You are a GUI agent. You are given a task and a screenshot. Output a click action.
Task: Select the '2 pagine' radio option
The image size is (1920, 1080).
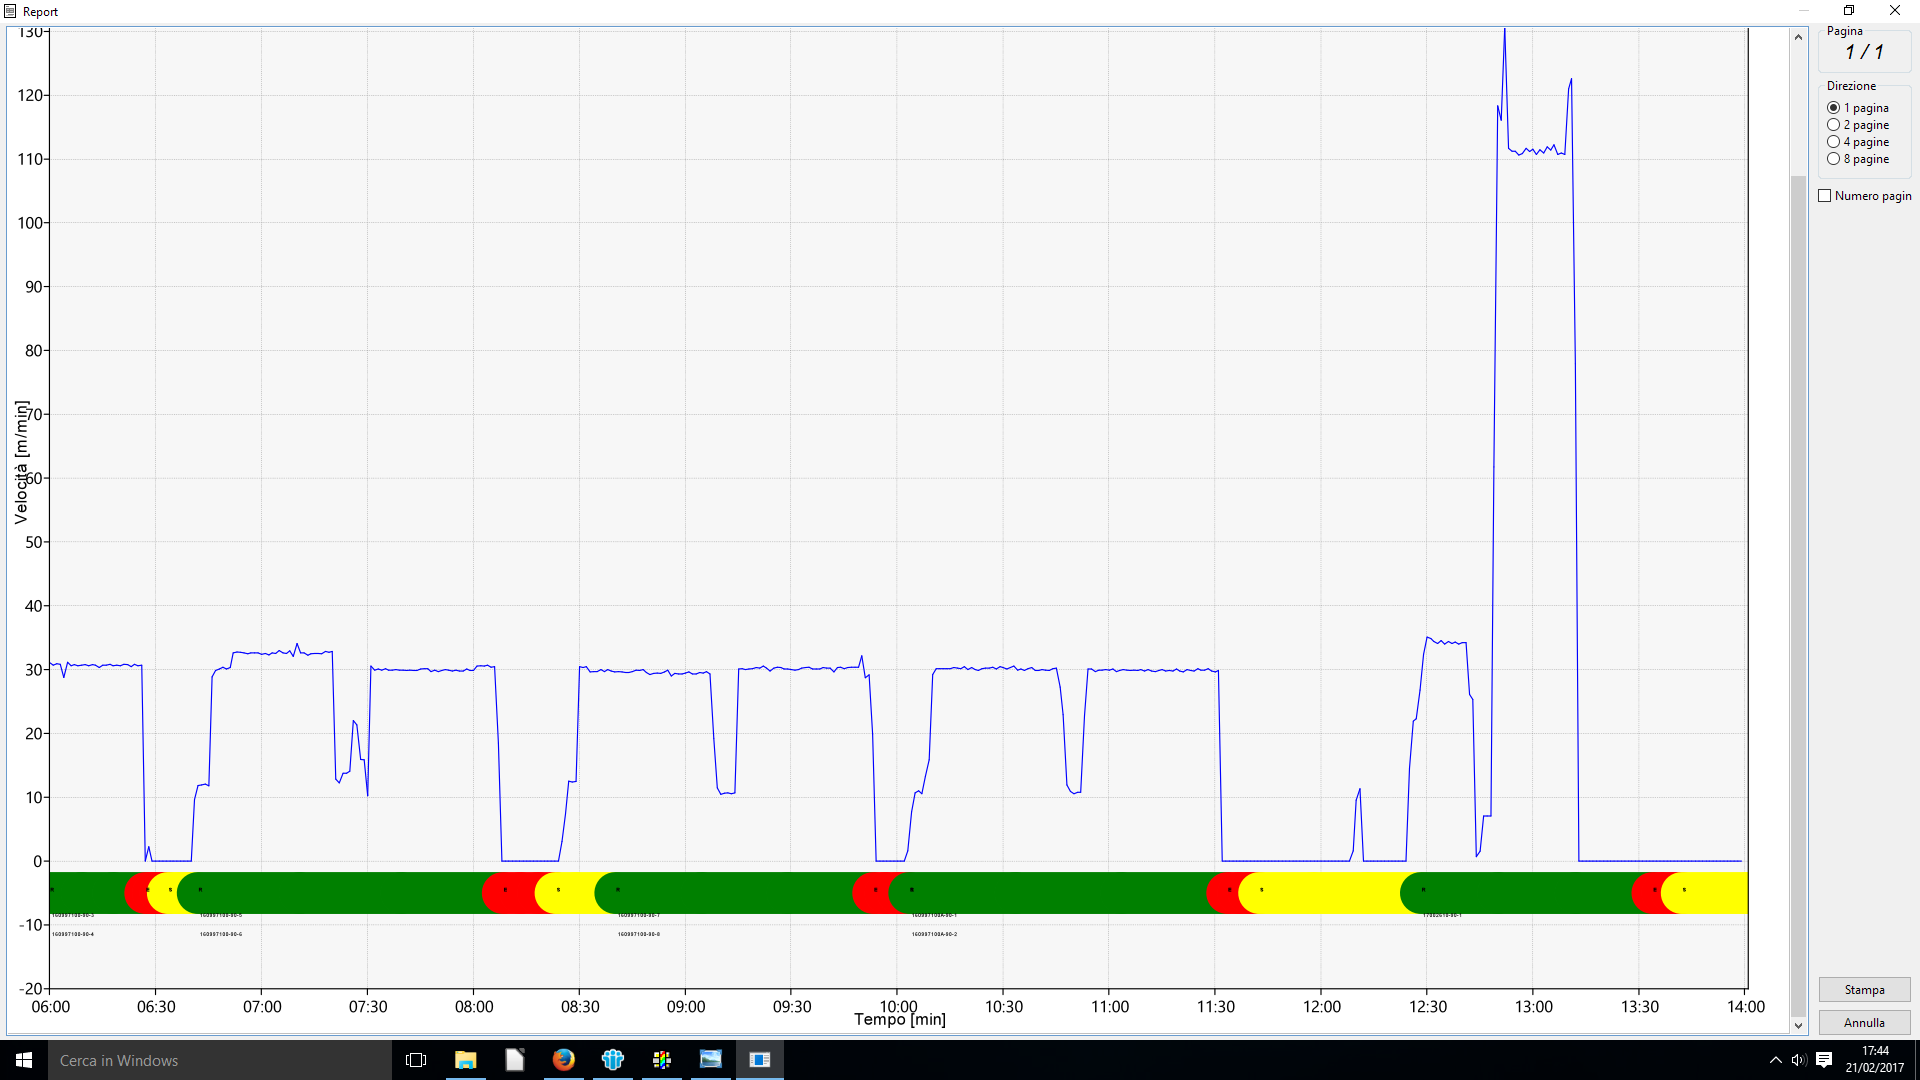[x=1858, y=125]
